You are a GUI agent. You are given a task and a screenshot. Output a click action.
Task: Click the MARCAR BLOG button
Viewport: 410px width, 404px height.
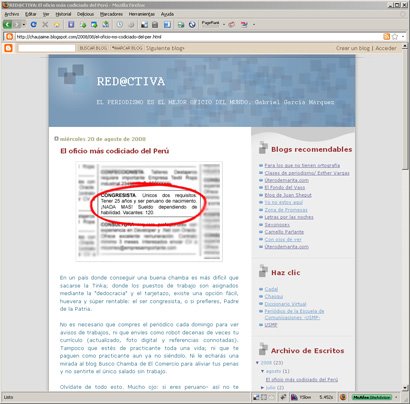(127, 48)
